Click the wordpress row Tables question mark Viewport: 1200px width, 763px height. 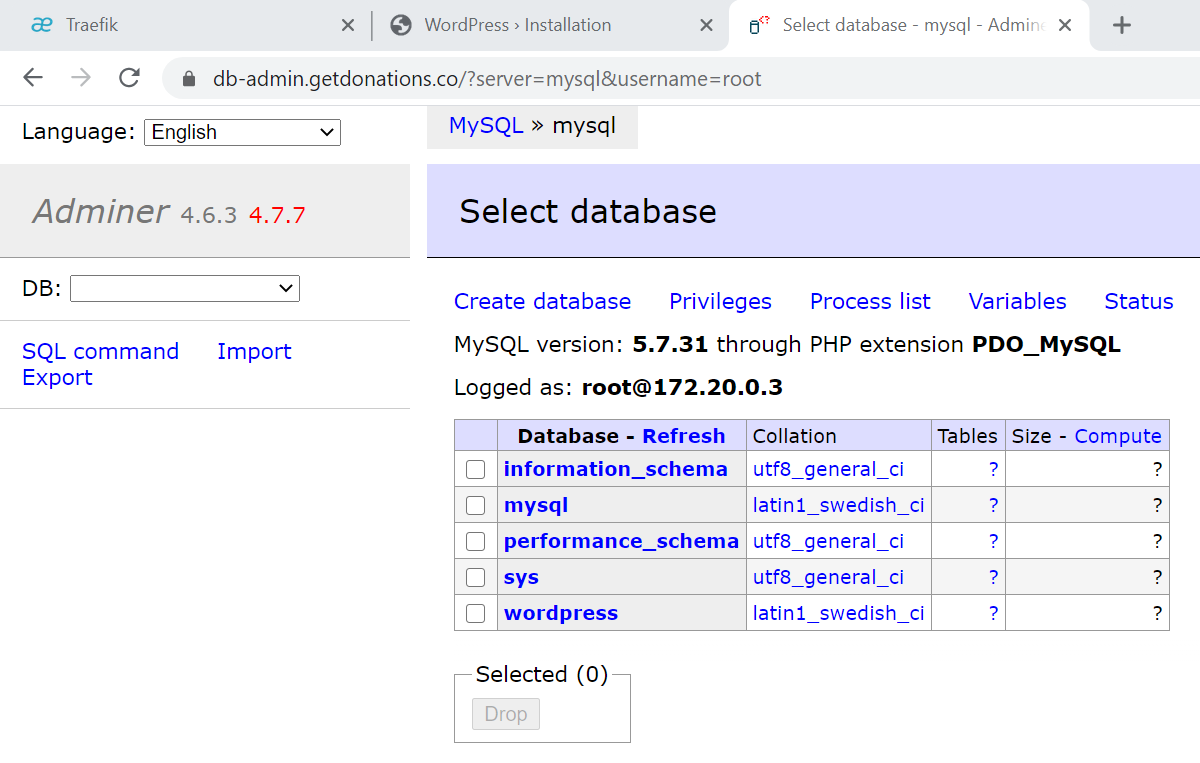[x=993, y=613]
